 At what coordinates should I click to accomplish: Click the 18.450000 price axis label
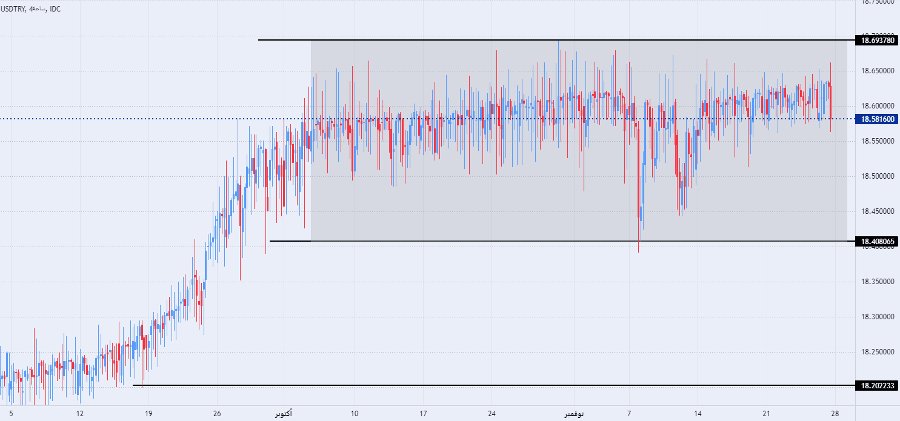[878, 211]
